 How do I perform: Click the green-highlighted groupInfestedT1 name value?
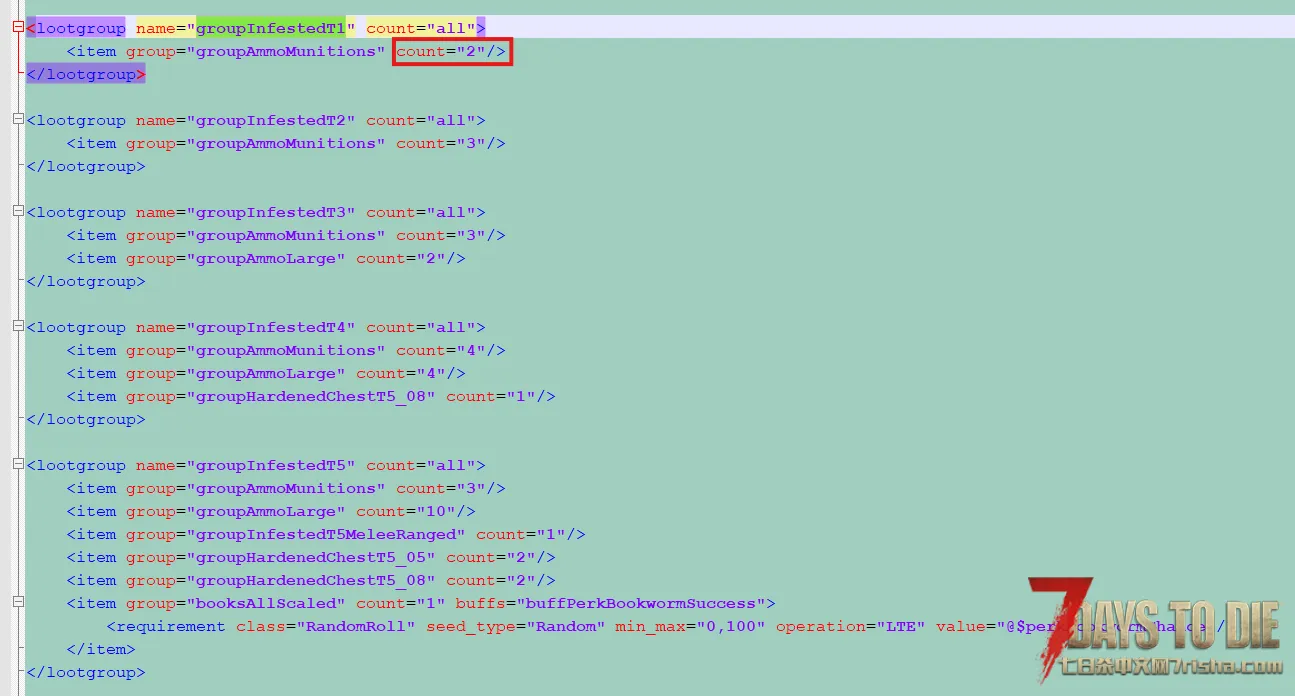pyautogui.click(x=270, y=28)
